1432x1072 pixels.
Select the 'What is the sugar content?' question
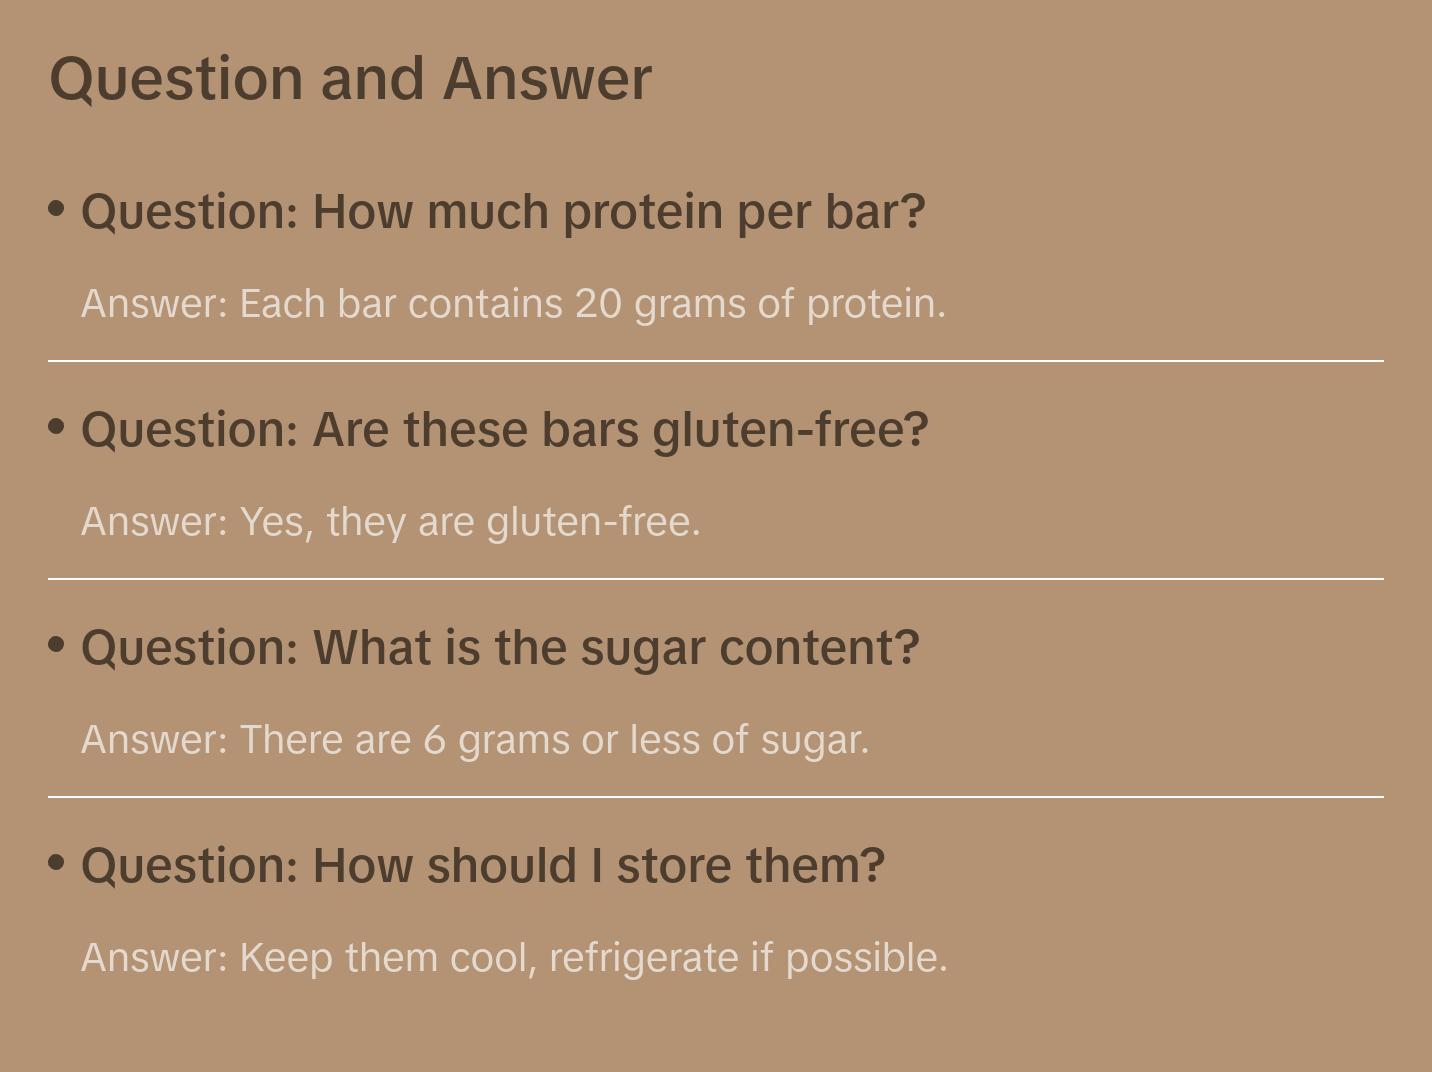(x=500, y=648)
